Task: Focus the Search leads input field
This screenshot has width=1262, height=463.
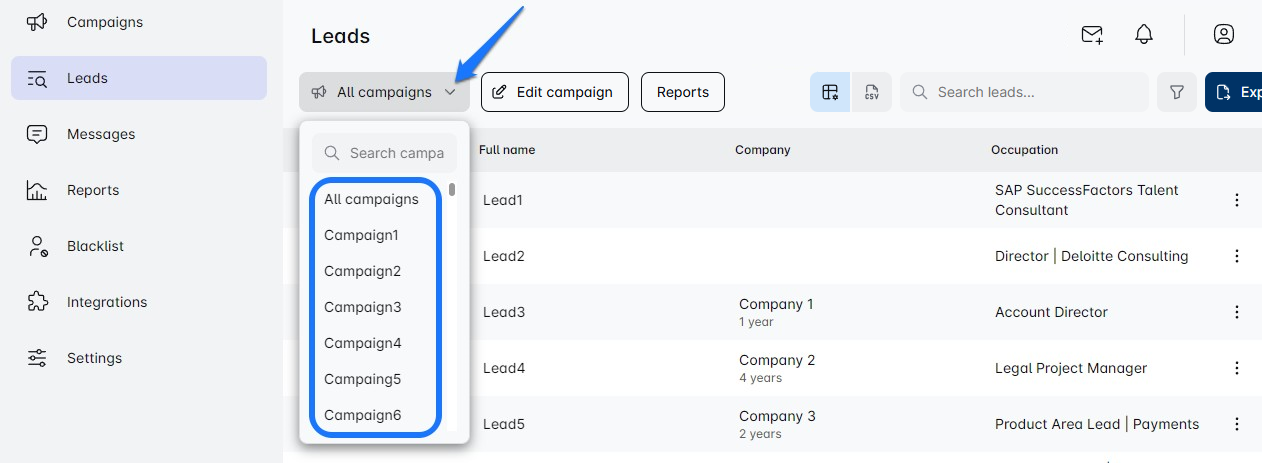Action: pos(1035,92)
